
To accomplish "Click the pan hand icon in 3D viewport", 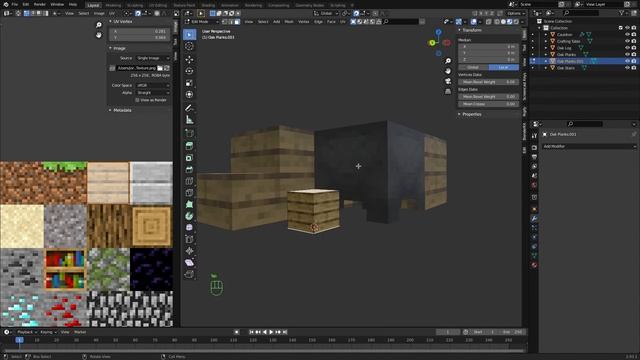I will click(x=448, y=71).
